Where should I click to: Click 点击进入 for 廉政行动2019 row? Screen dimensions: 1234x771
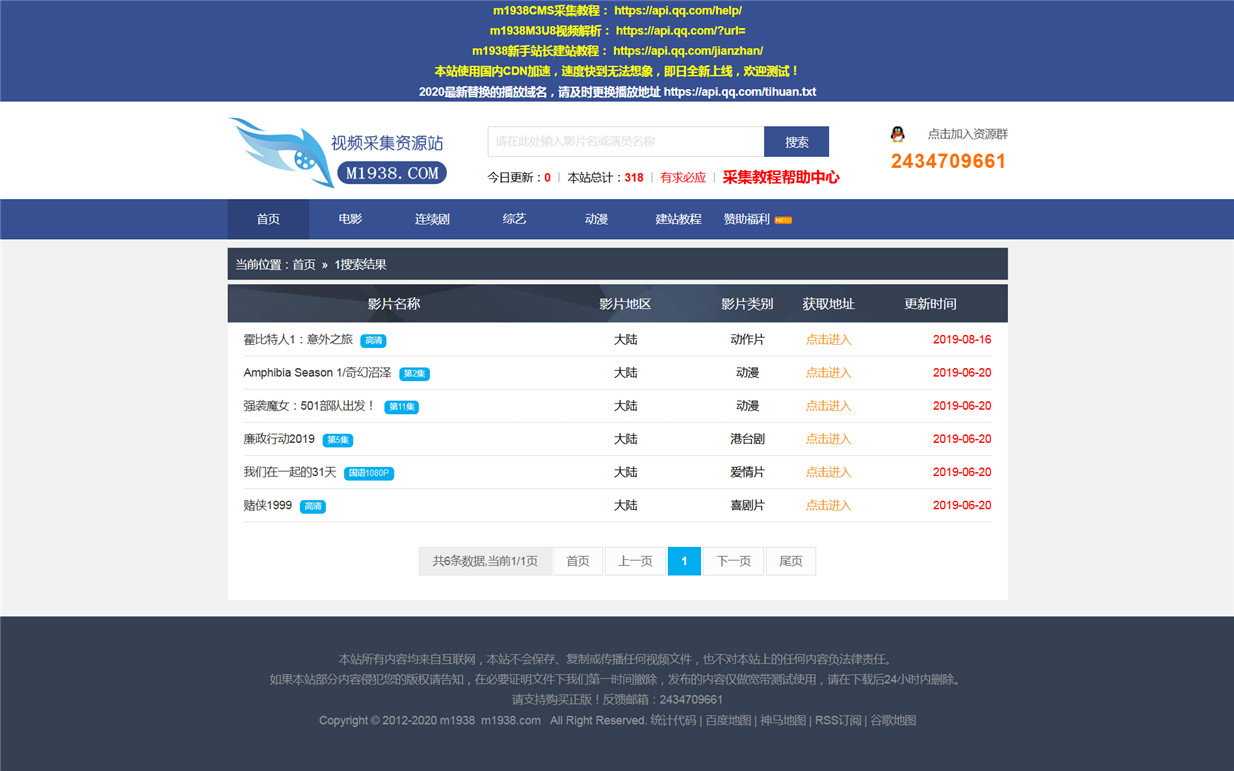[829, 439]
